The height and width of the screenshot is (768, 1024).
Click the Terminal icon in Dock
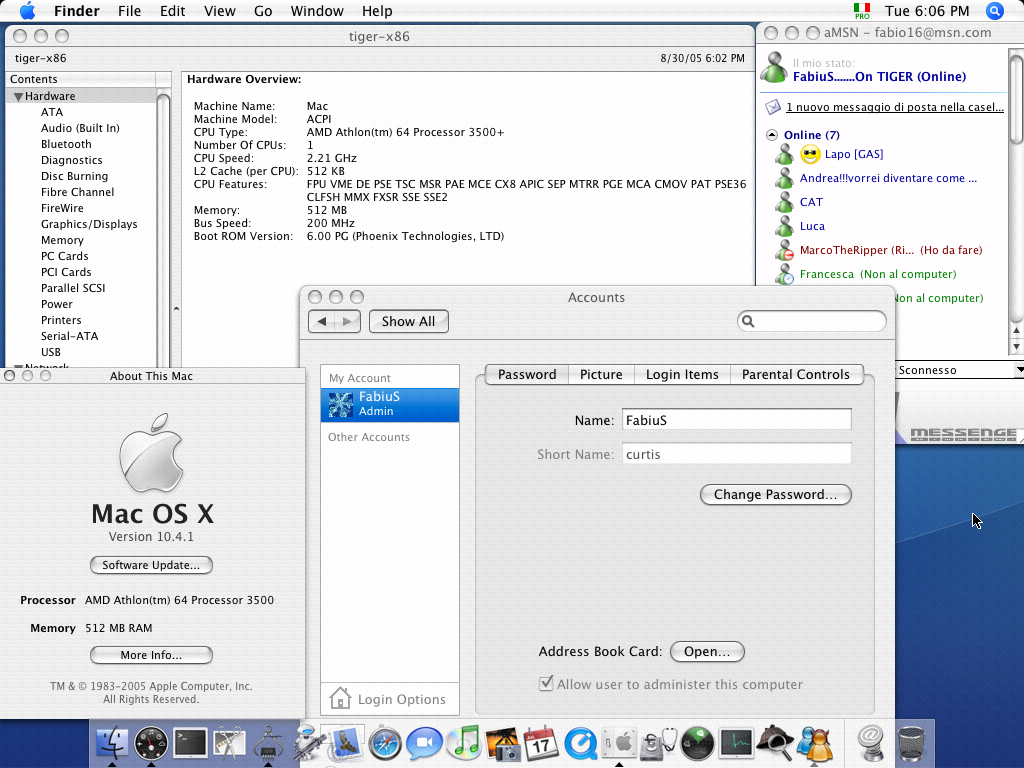(190, 743)
